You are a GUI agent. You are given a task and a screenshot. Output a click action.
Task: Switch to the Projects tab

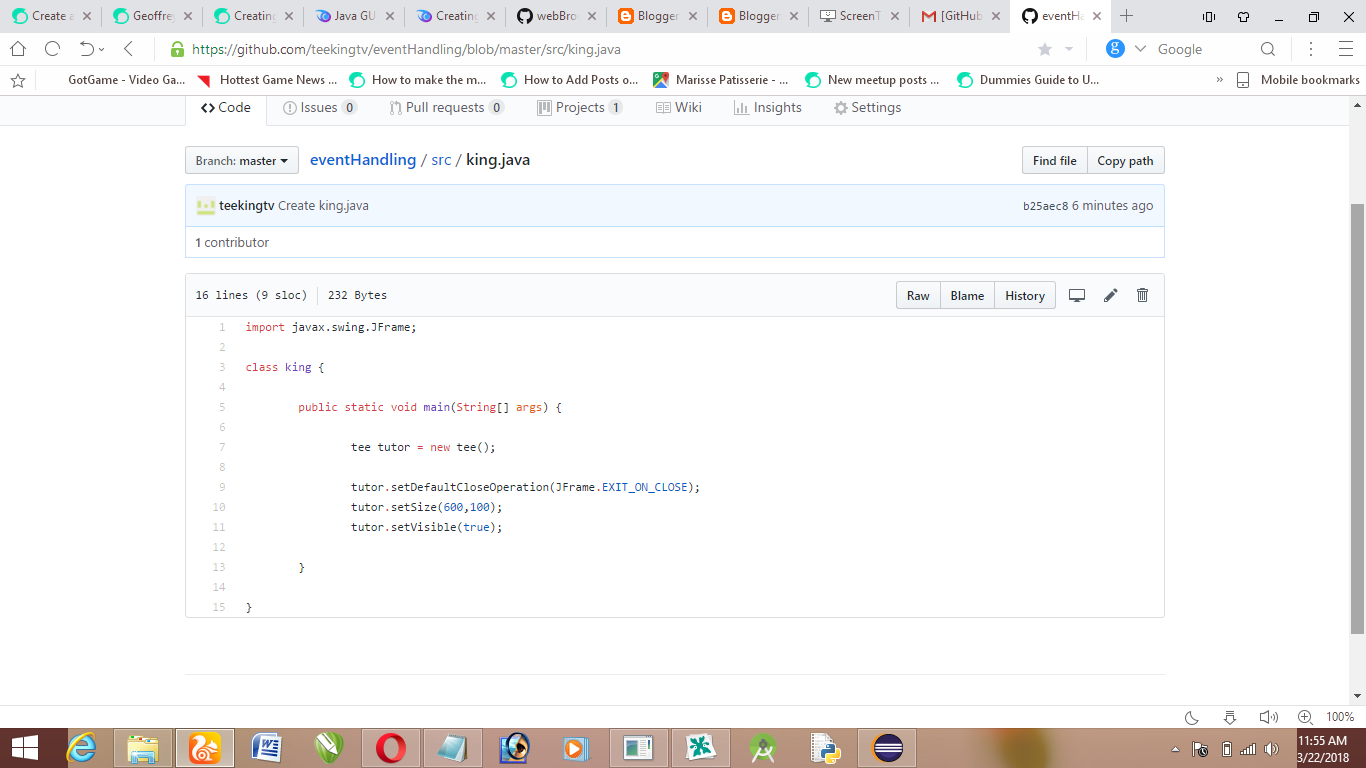(x=580, y=107)
